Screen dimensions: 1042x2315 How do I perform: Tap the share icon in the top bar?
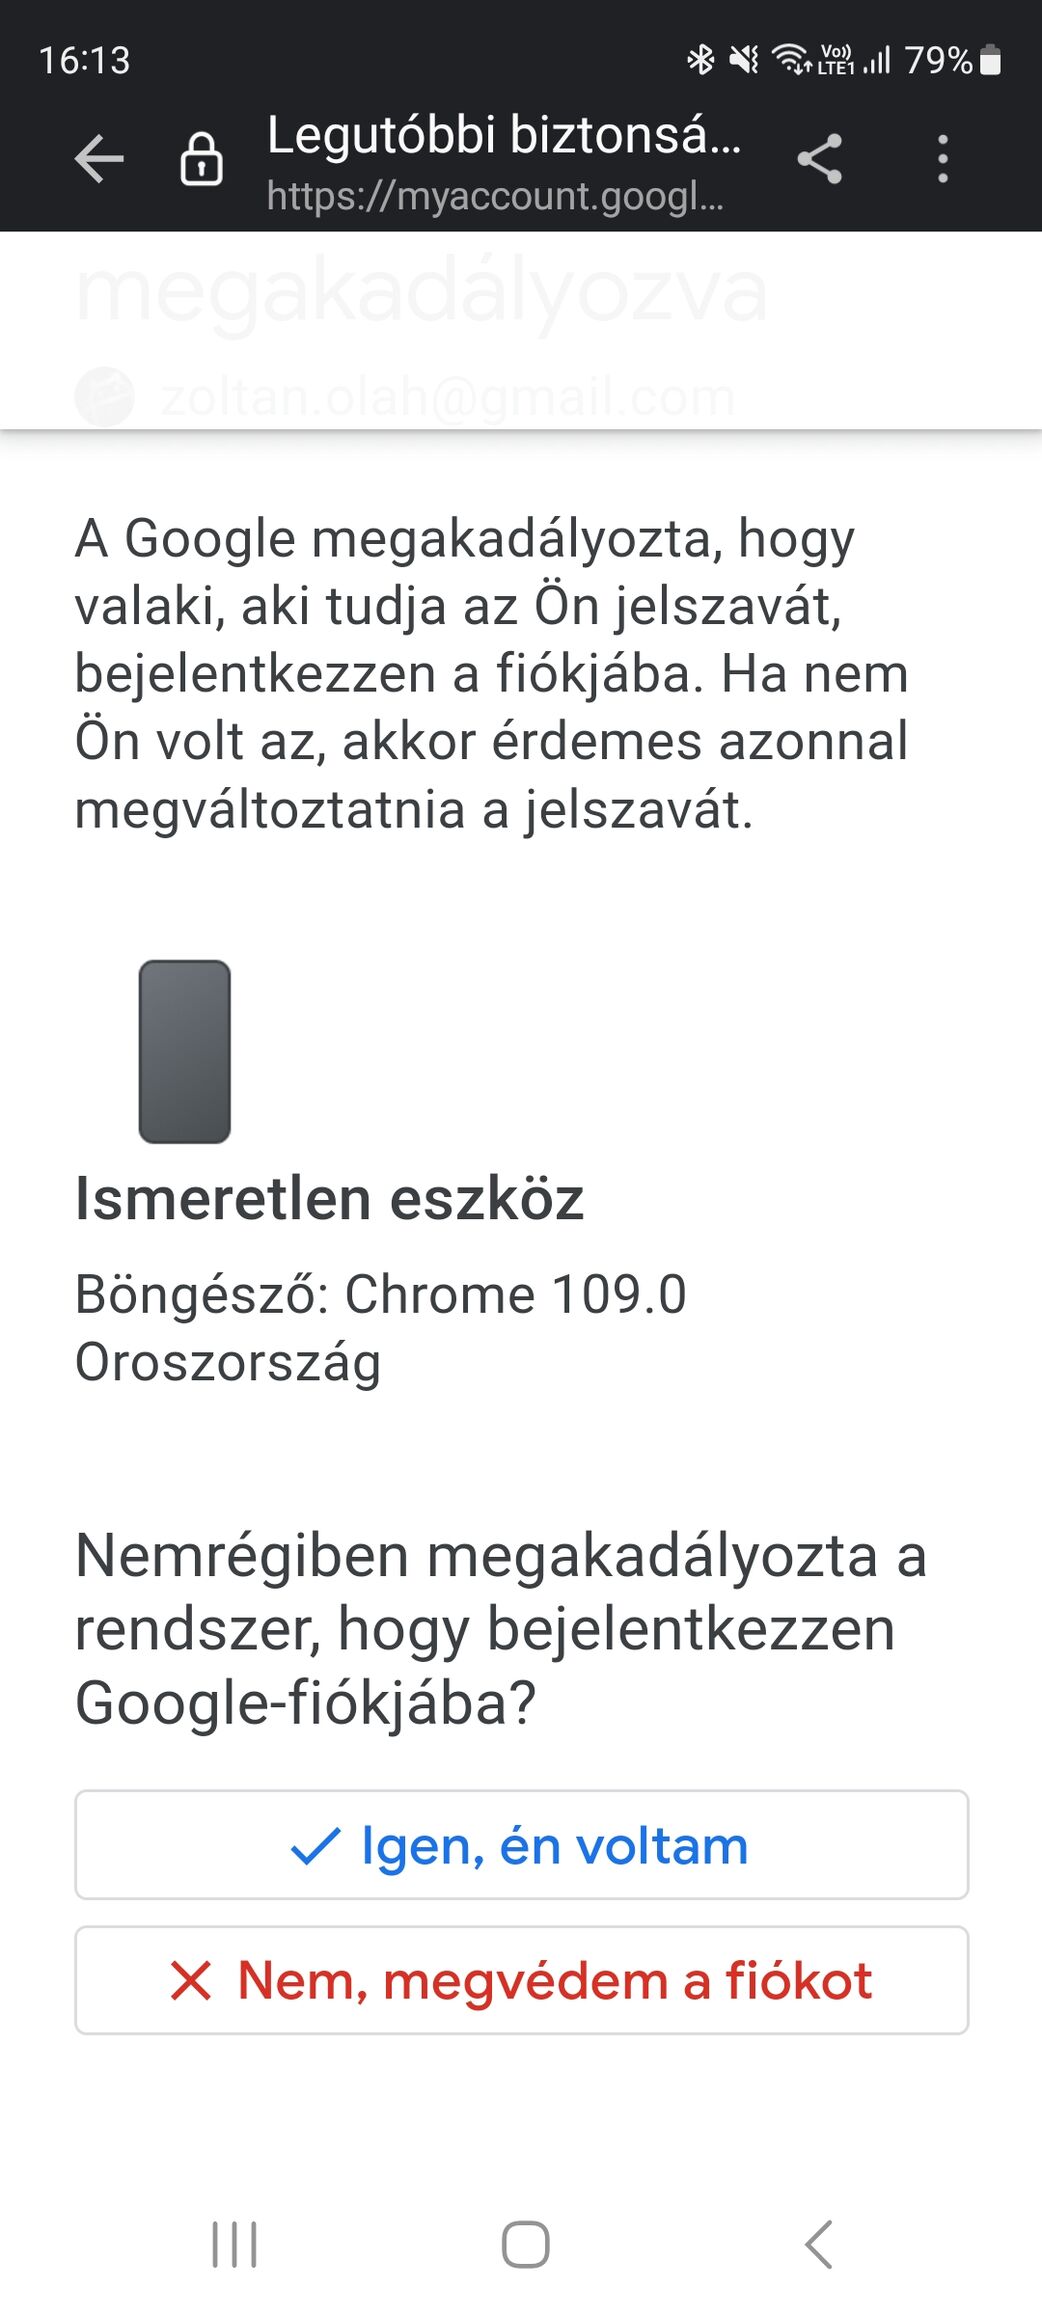pos(820,159)
